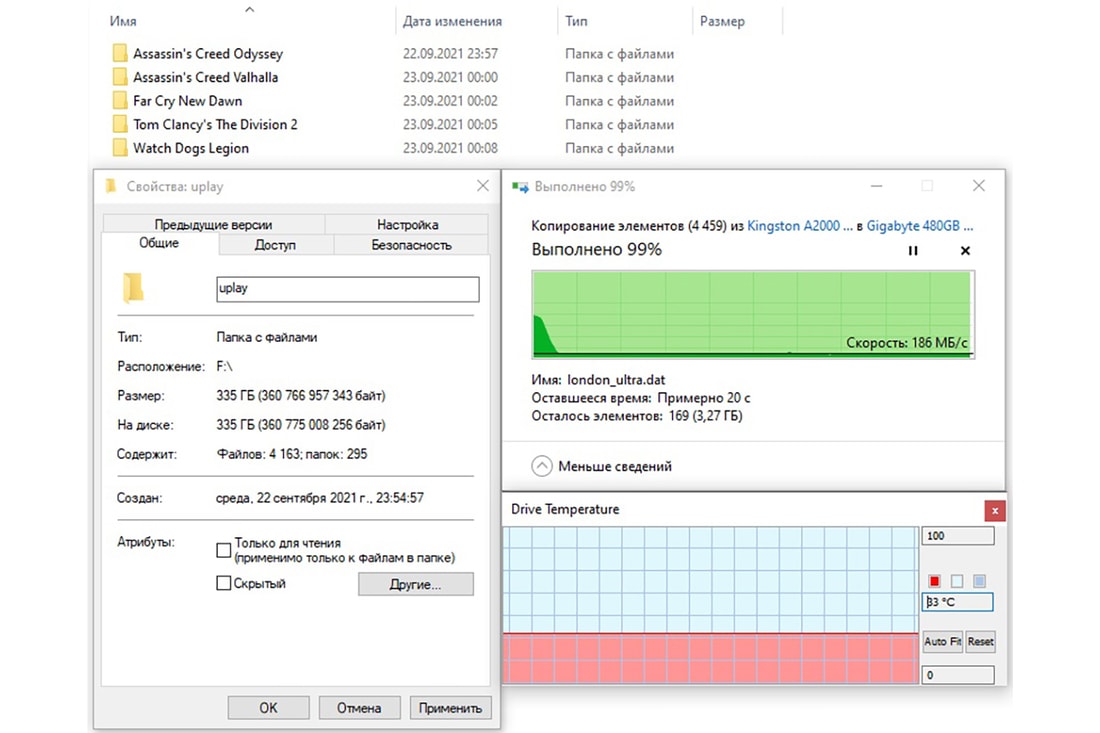Open the Общие tab
The width and height of the screenshot is (1100, 733).
[x=159, y=243]
